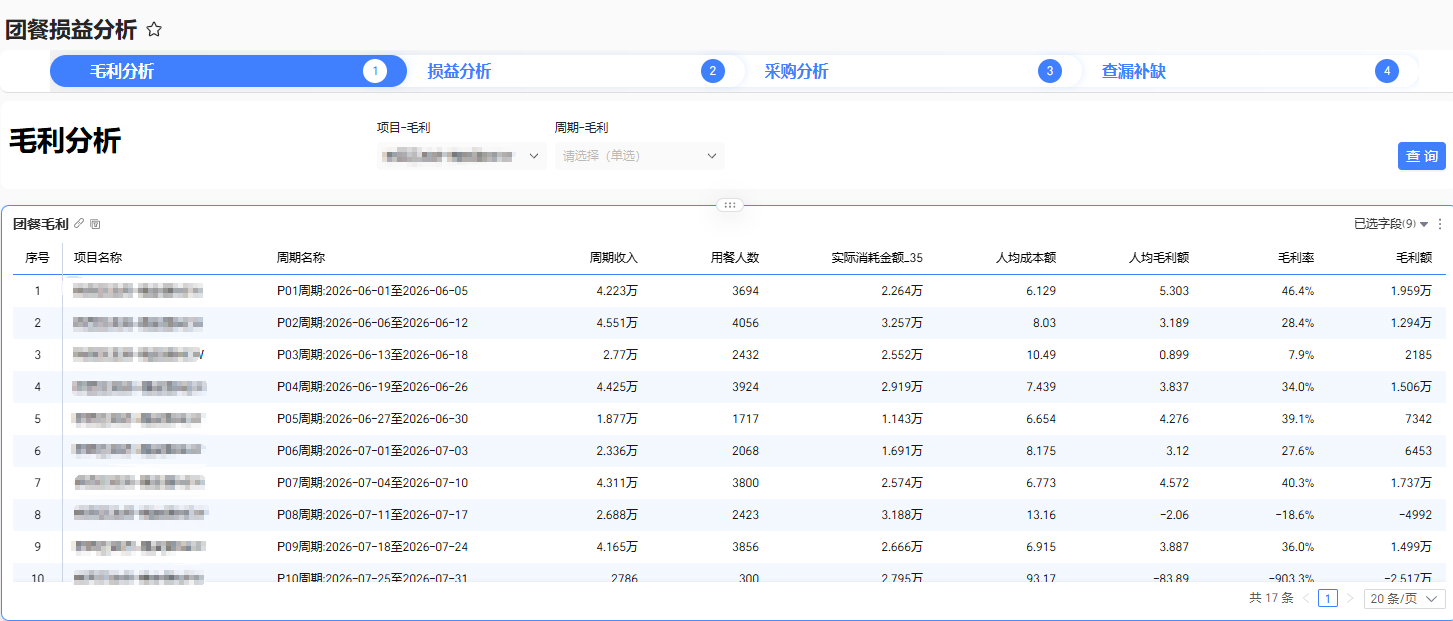Open the 20条/页 page size dropdown

tap(1405, 598)
